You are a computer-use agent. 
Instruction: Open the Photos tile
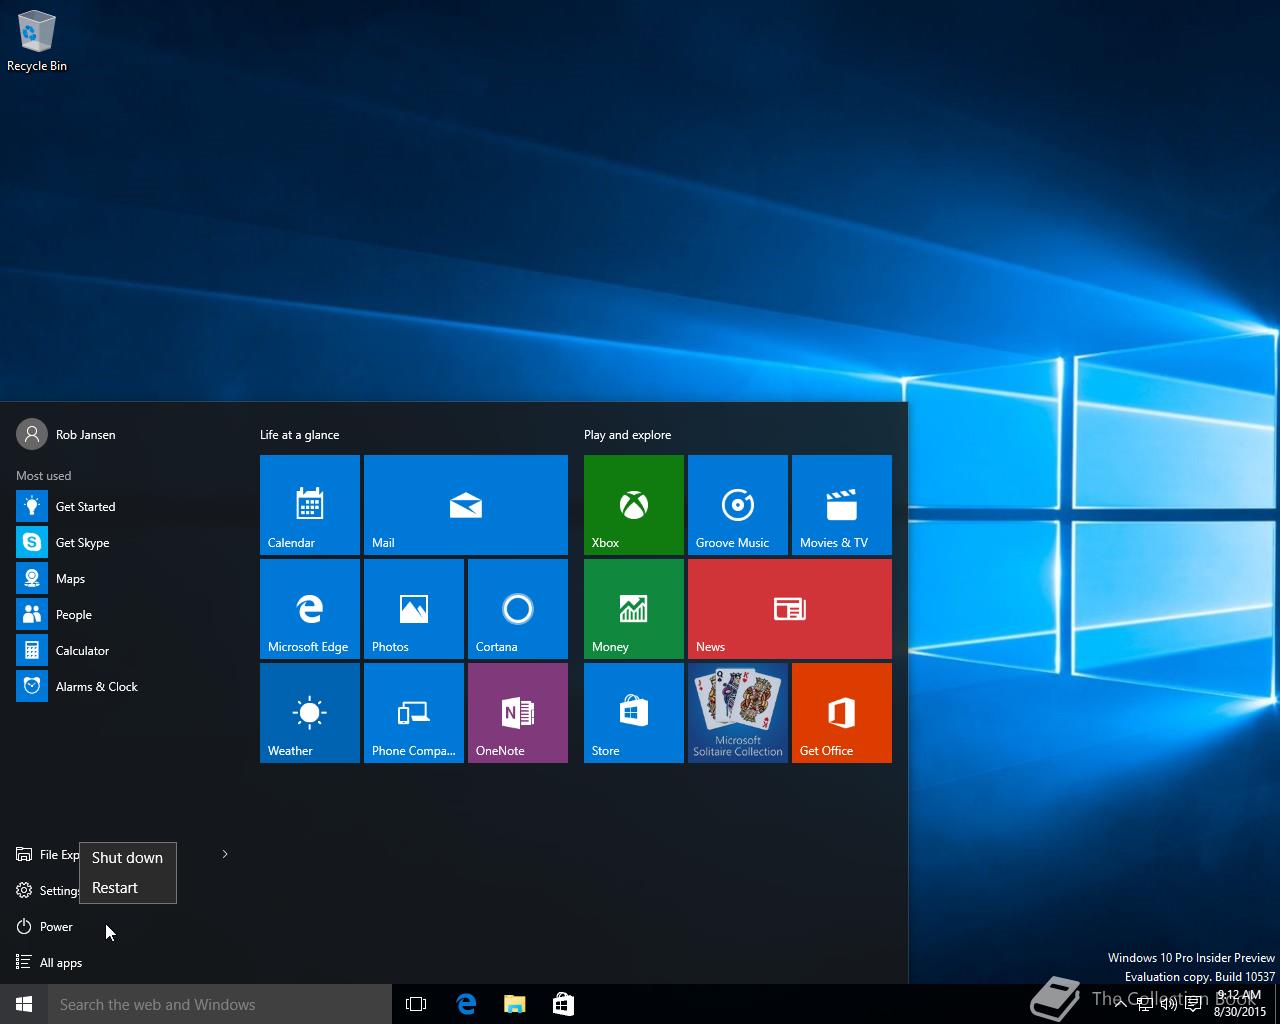tap(414, 609)
